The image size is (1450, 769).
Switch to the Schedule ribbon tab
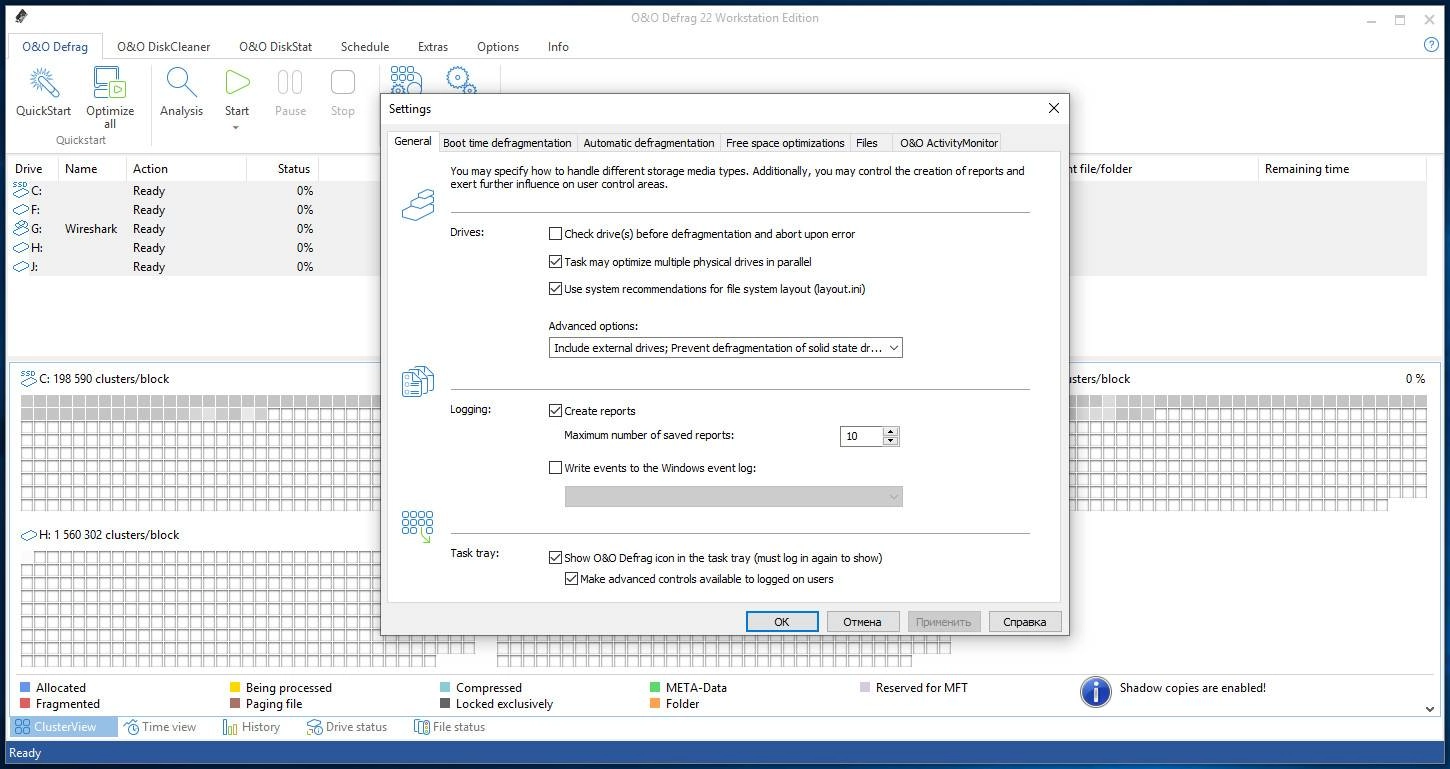(365, 47)
